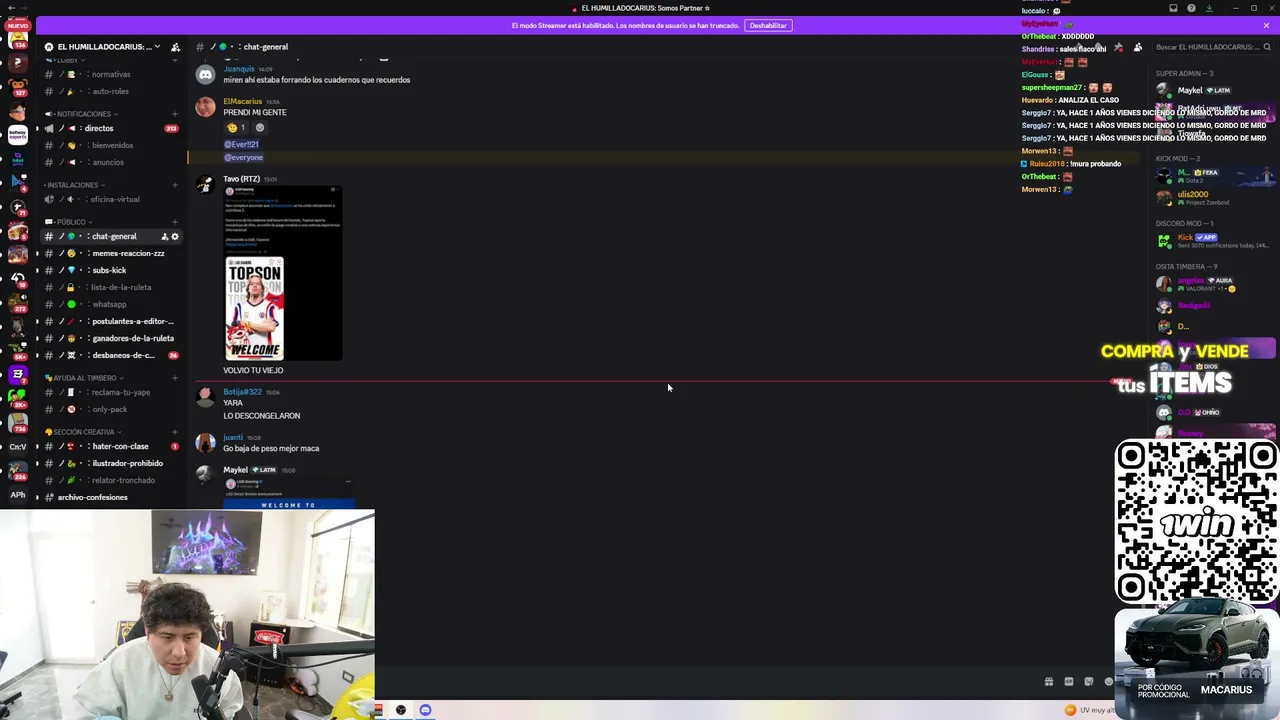Open the server name dropdown EL HUMILLADOCARIUS
Viewport: 1280px width, 720px height.
tap(106, 47)
